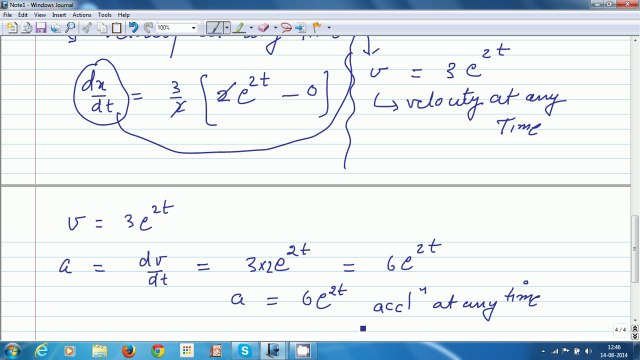
Task: Click the network signal tray icon
Action: pos(555,351)
